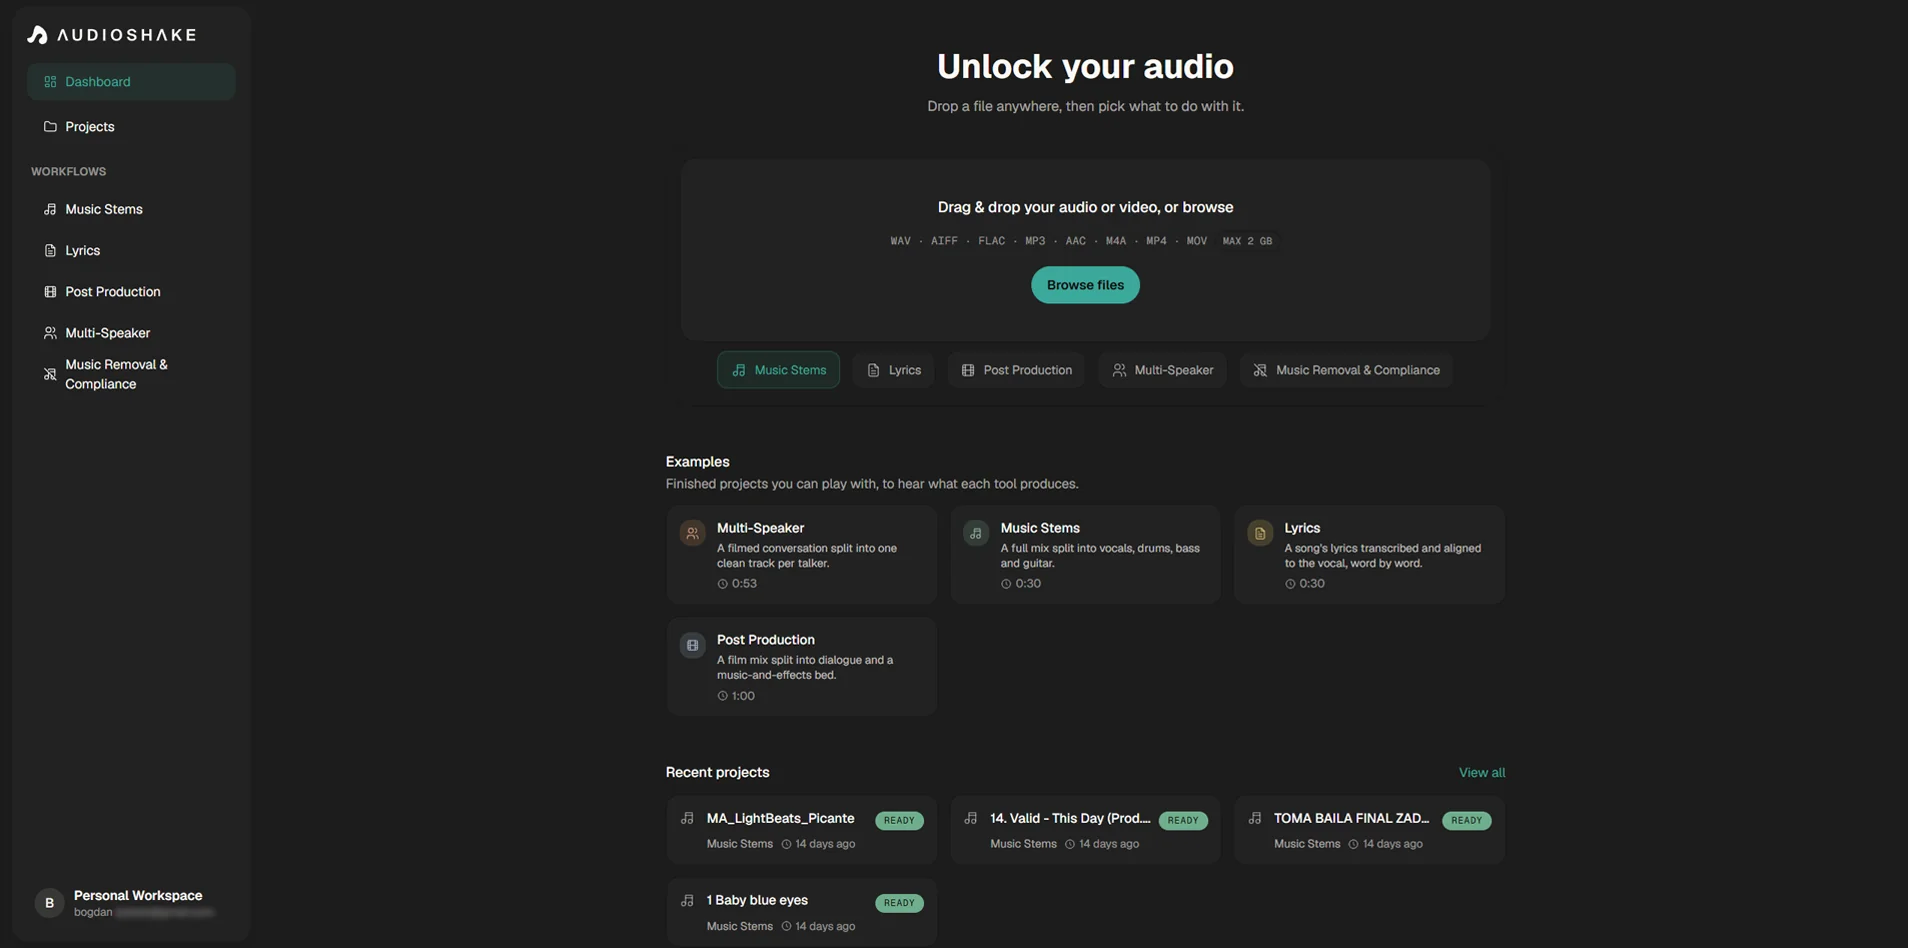
Task: Select the Multi-Speaker tab under dropzone
Action: pos(1162,370)
